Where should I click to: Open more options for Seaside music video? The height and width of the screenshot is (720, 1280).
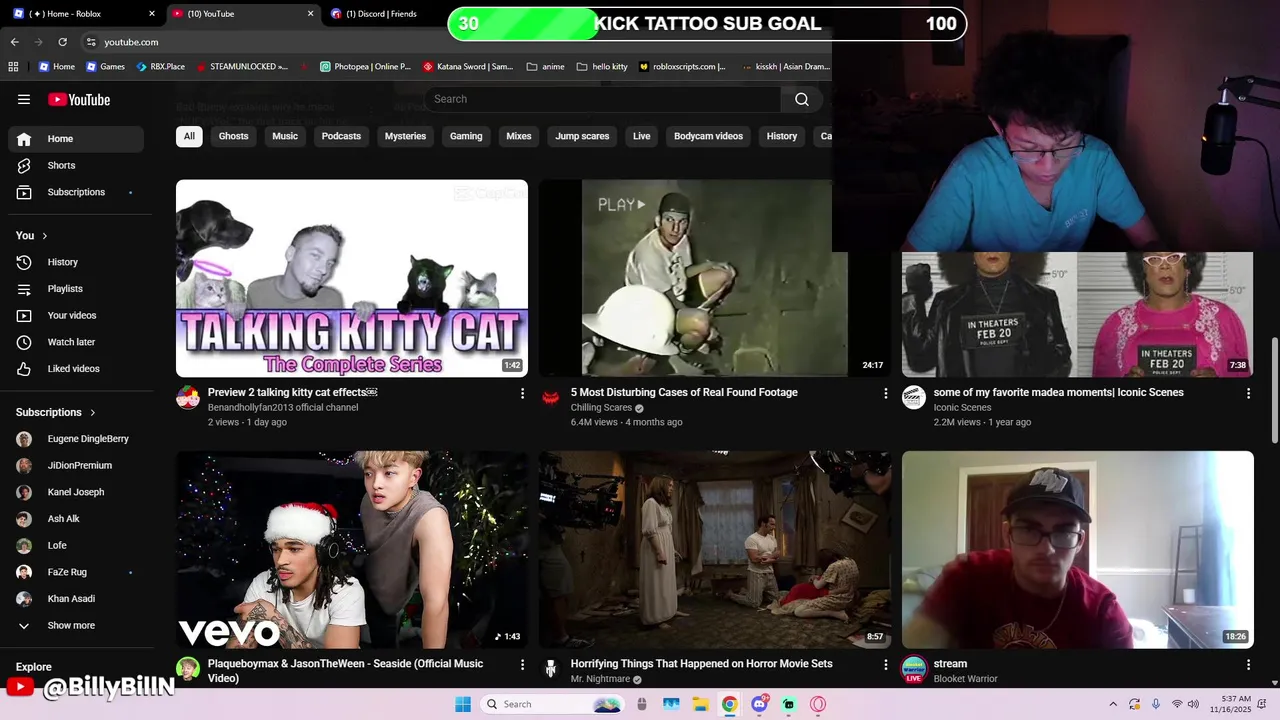click(x=521, y=665)
